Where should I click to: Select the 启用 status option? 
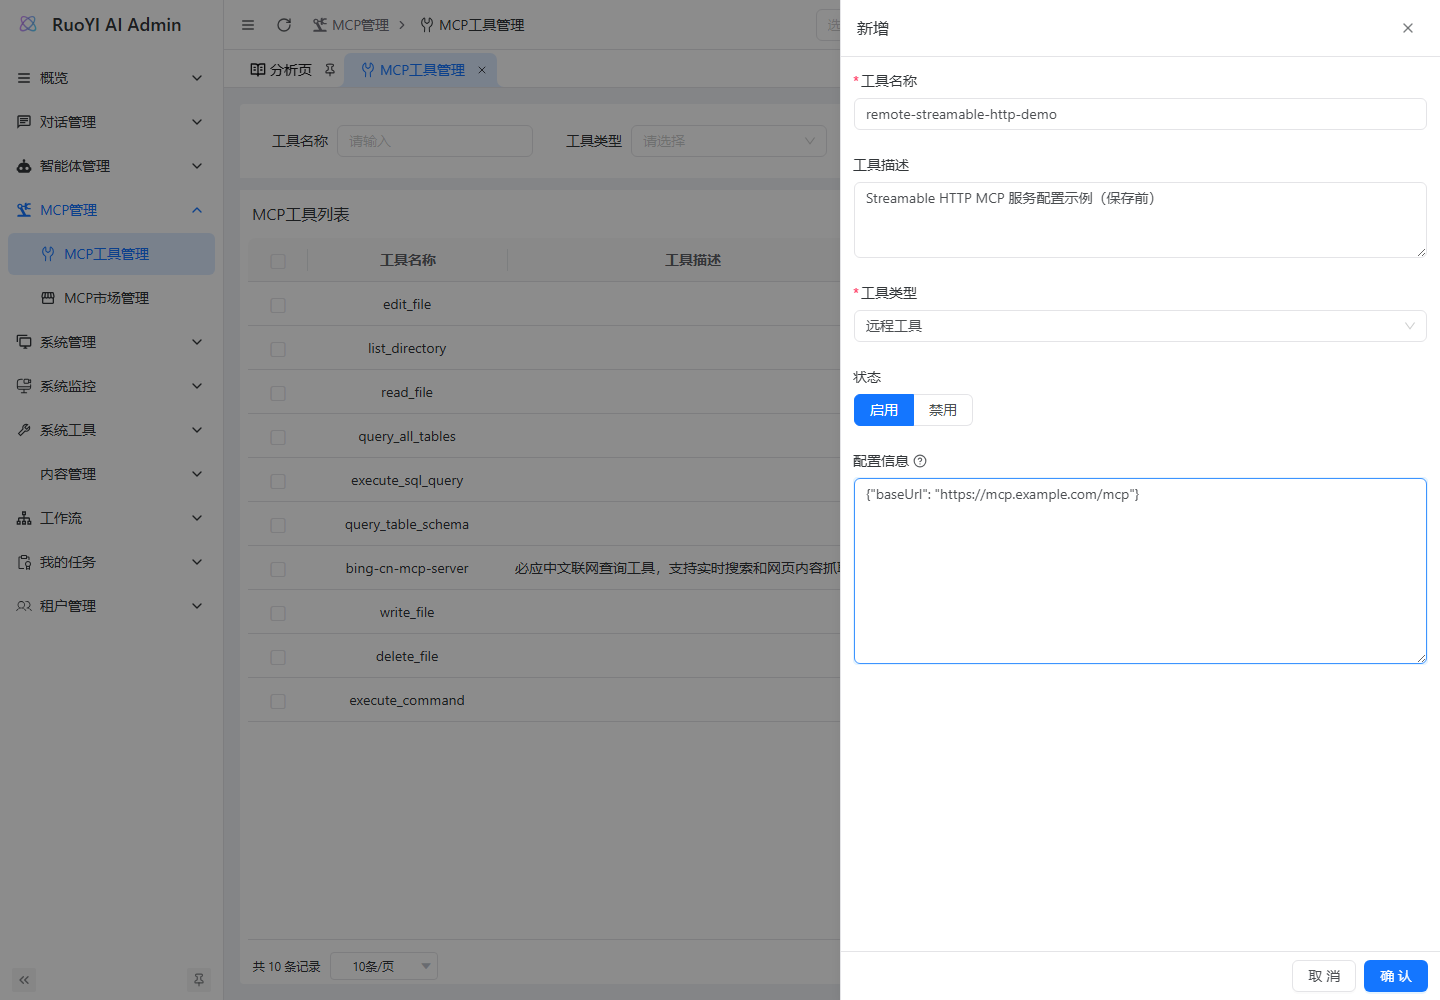point(884,410)
